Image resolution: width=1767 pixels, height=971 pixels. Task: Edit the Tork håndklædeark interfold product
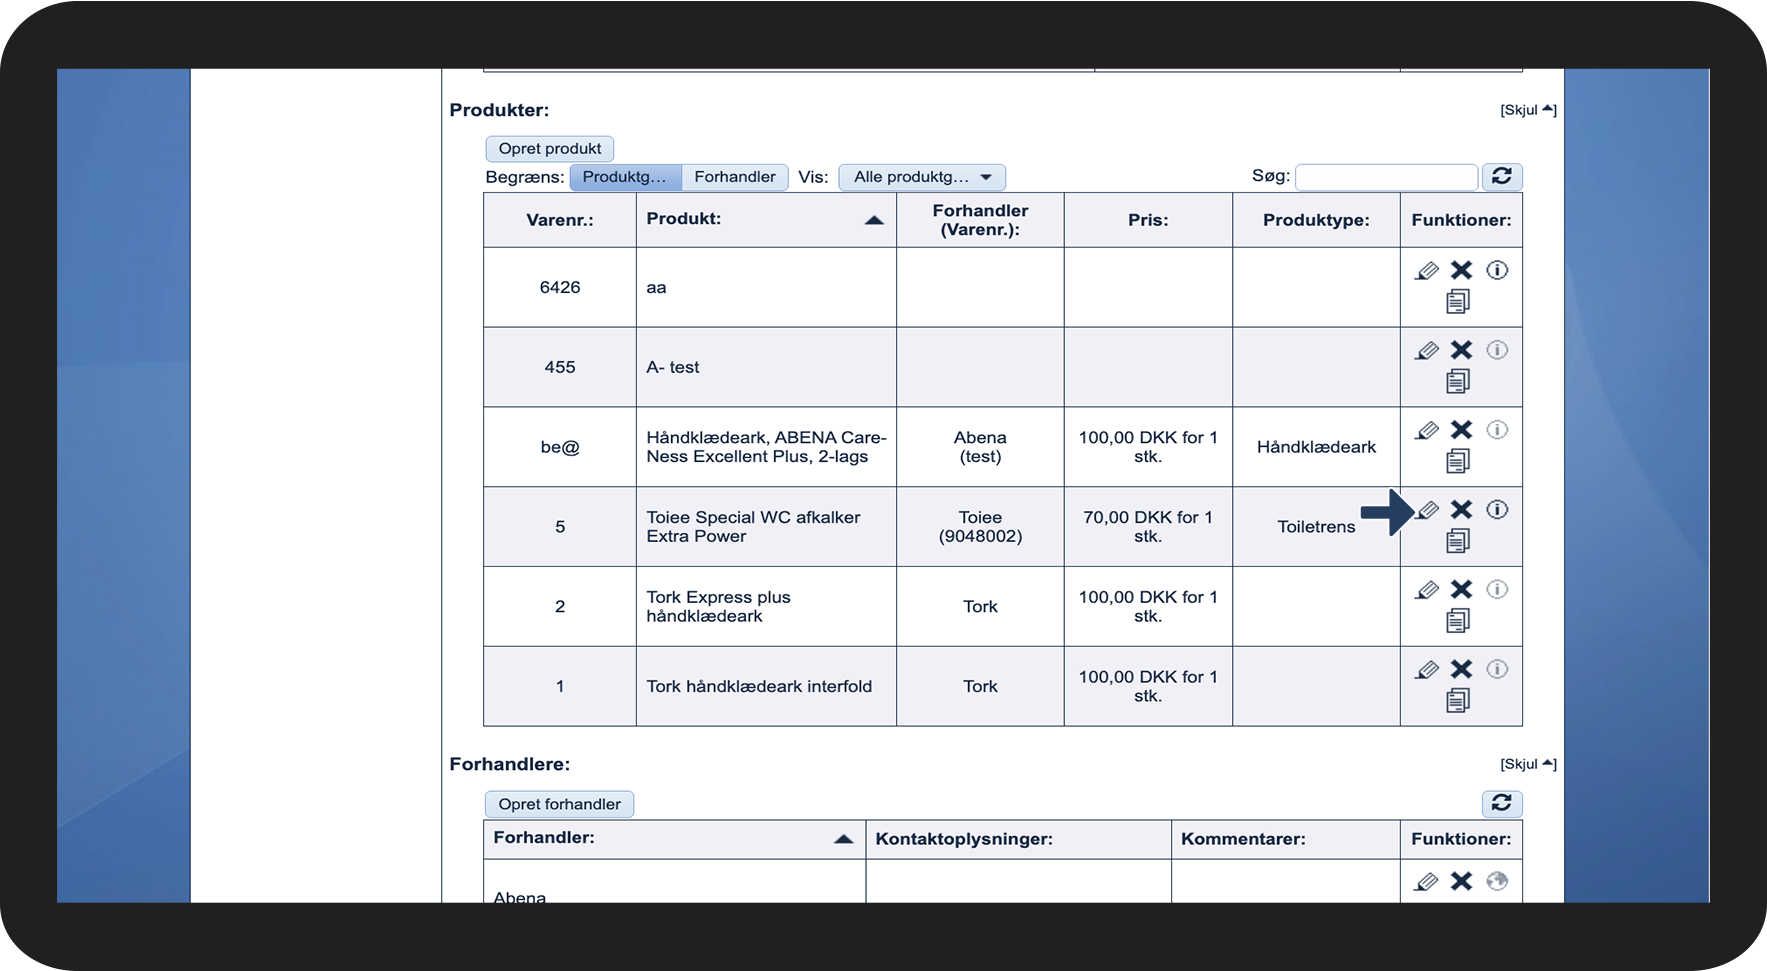[1428, 670]
